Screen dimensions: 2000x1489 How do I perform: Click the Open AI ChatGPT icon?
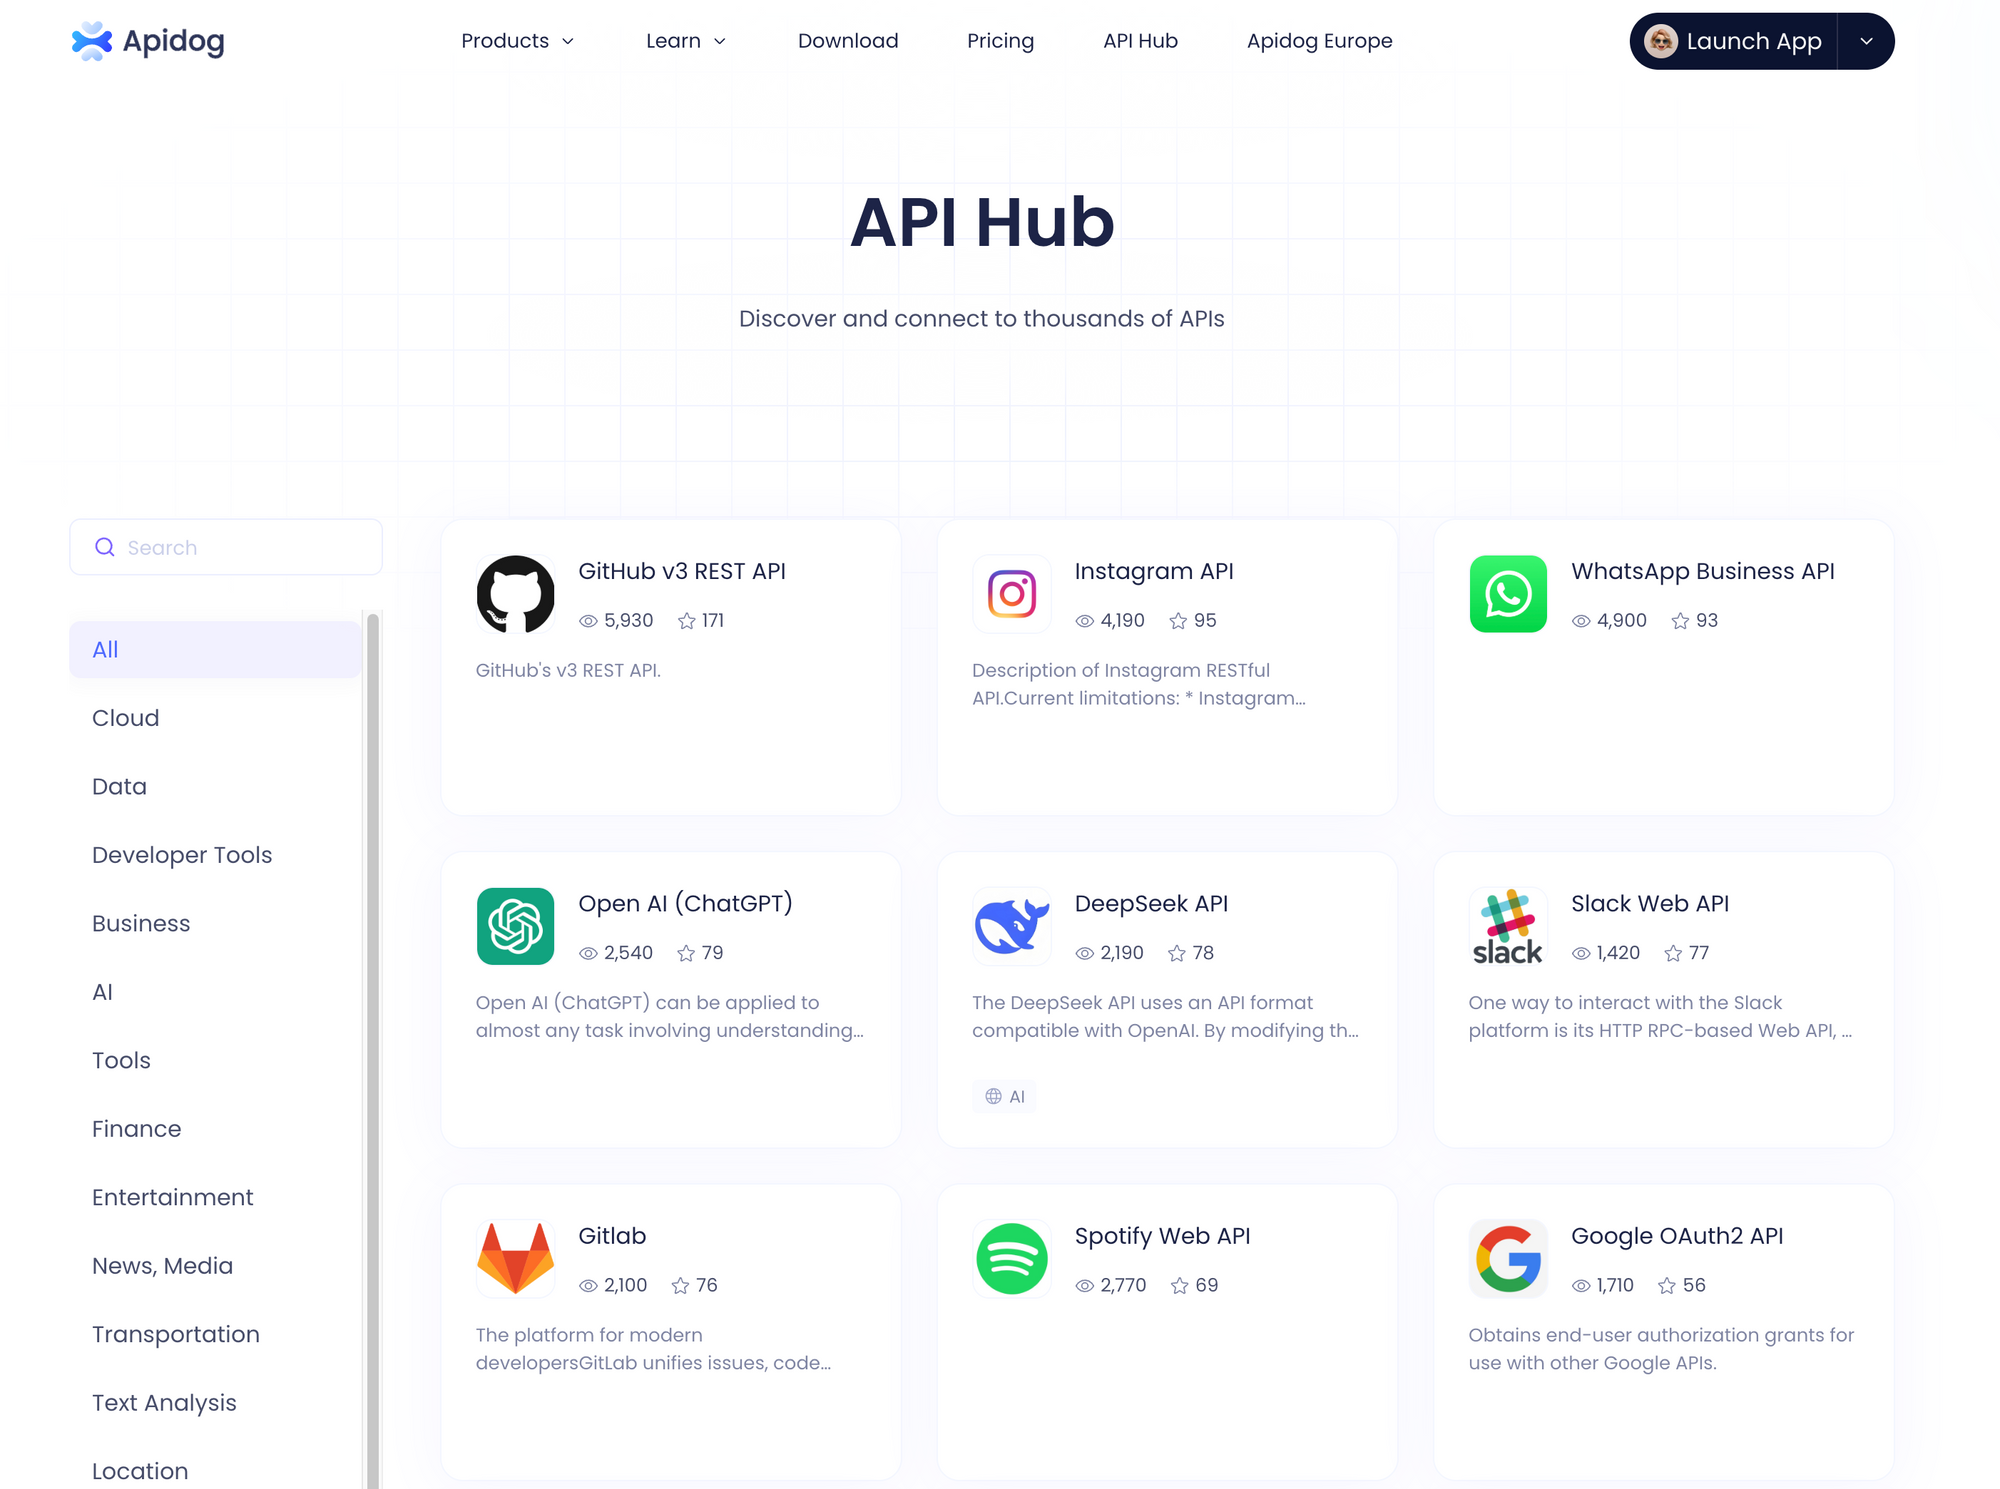point(514,924)
